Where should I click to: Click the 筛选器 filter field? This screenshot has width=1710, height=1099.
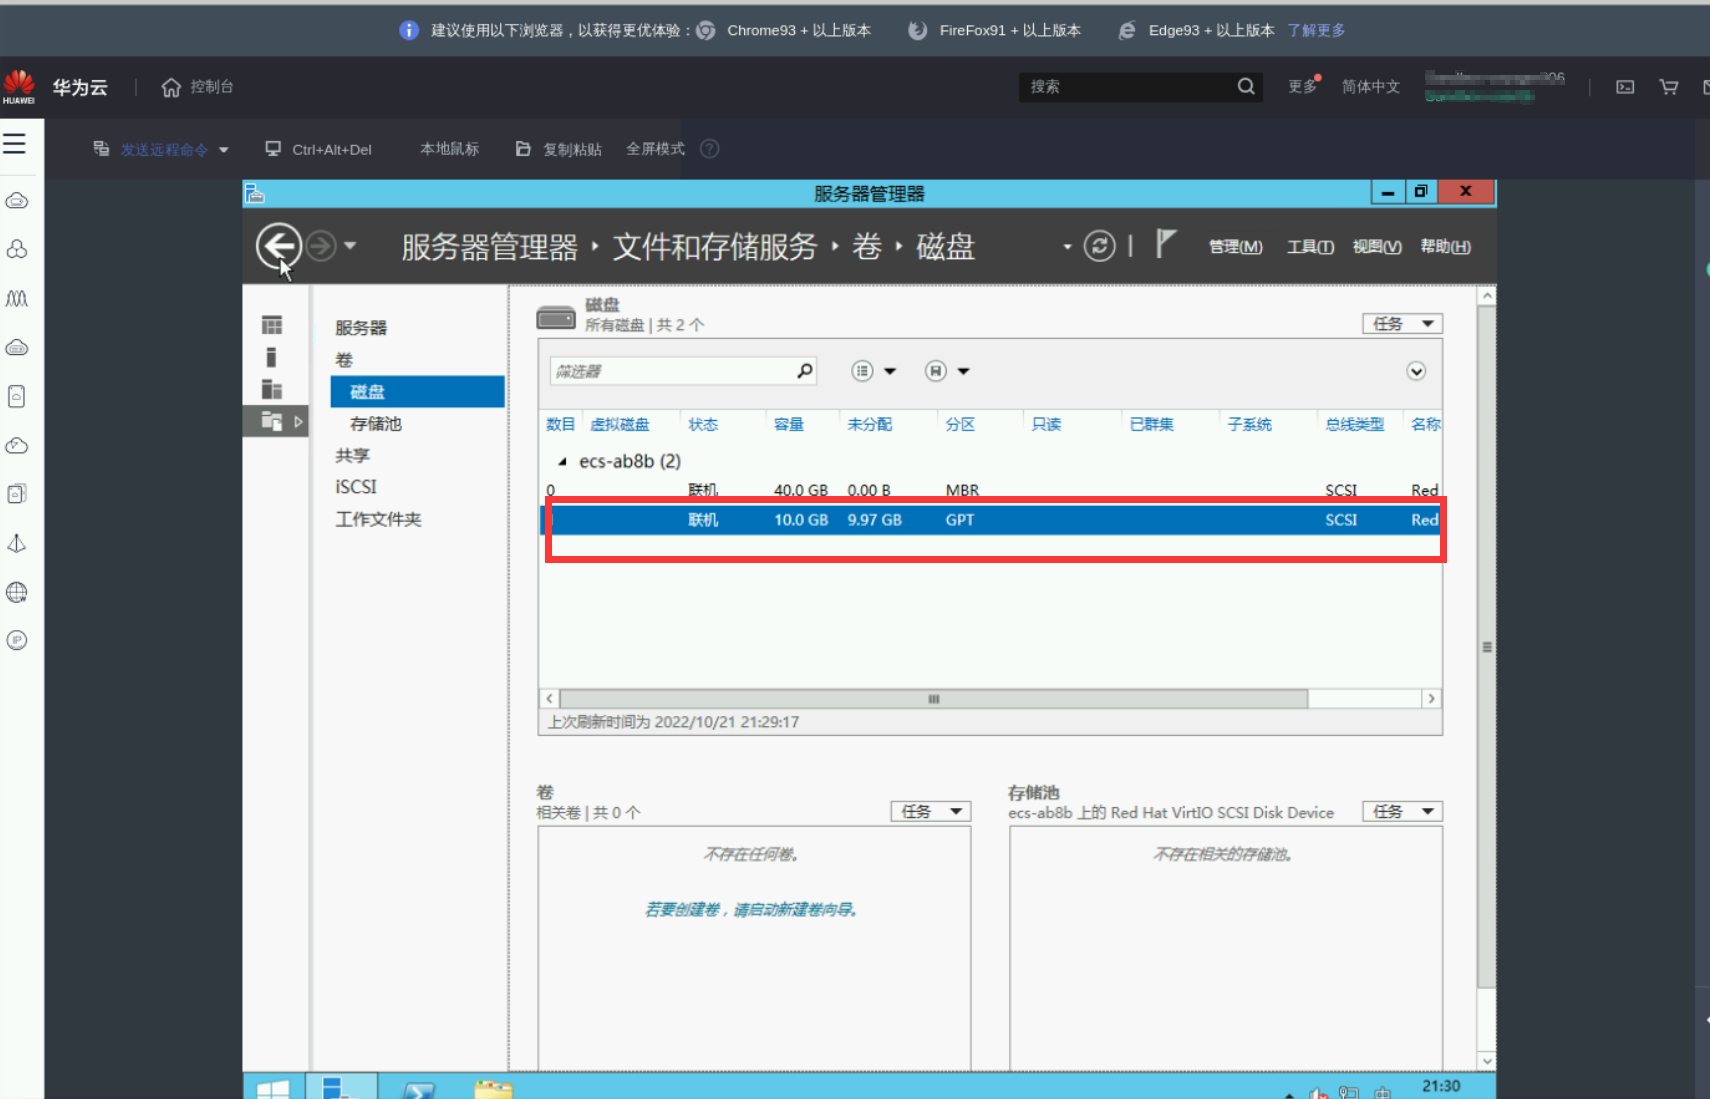(683, 371)
